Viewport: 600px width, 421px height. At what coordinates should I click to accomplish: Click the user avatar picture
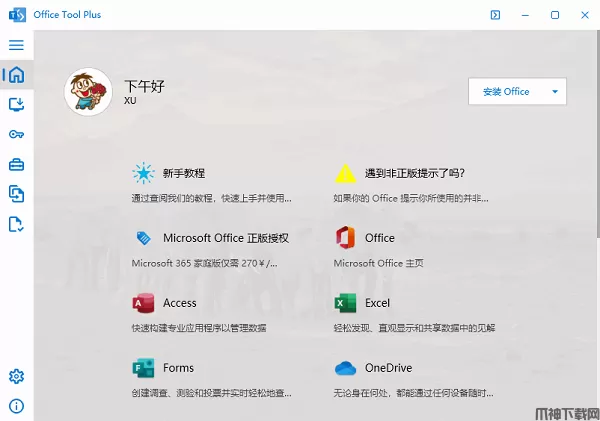[x=88, y=92]
